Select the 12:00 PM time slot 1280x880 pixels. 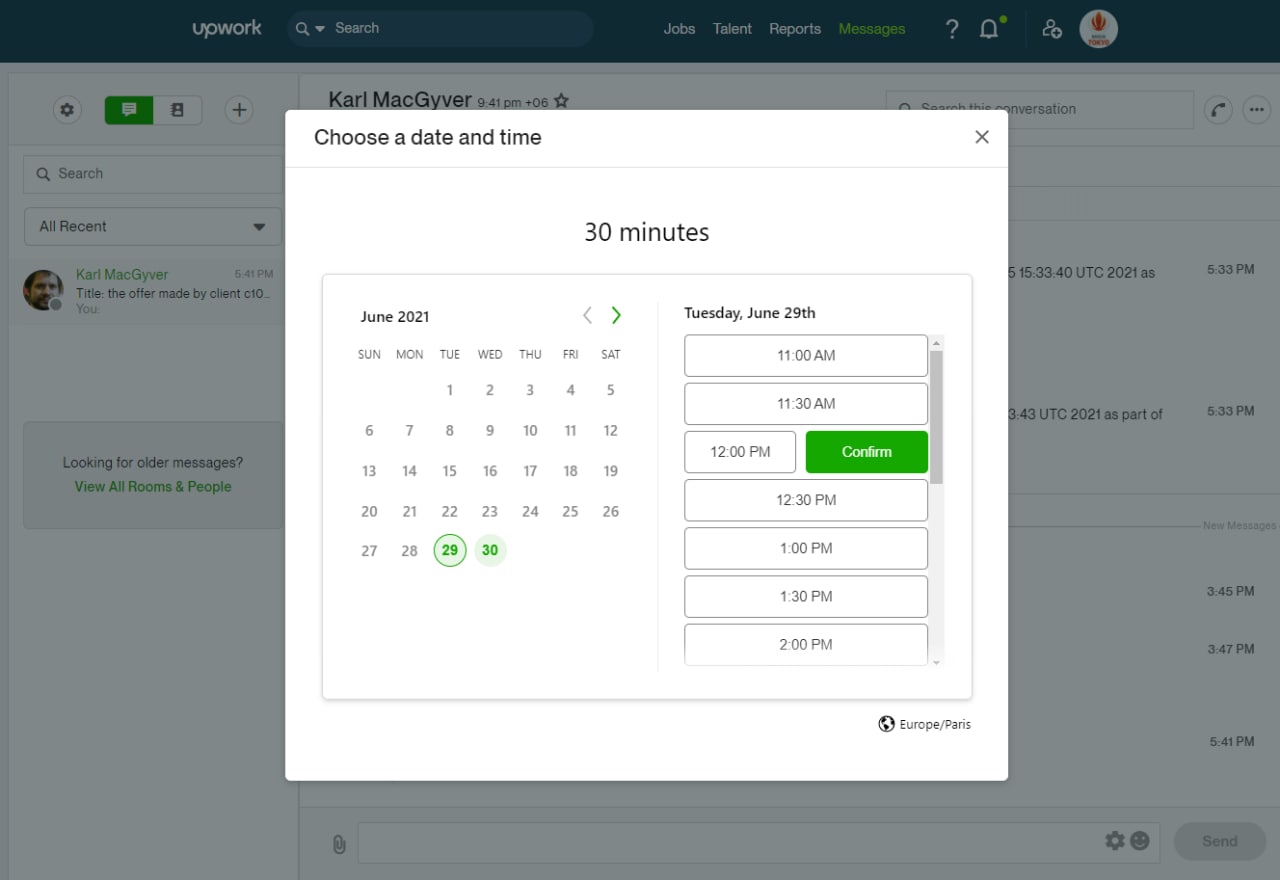(740, 452)
